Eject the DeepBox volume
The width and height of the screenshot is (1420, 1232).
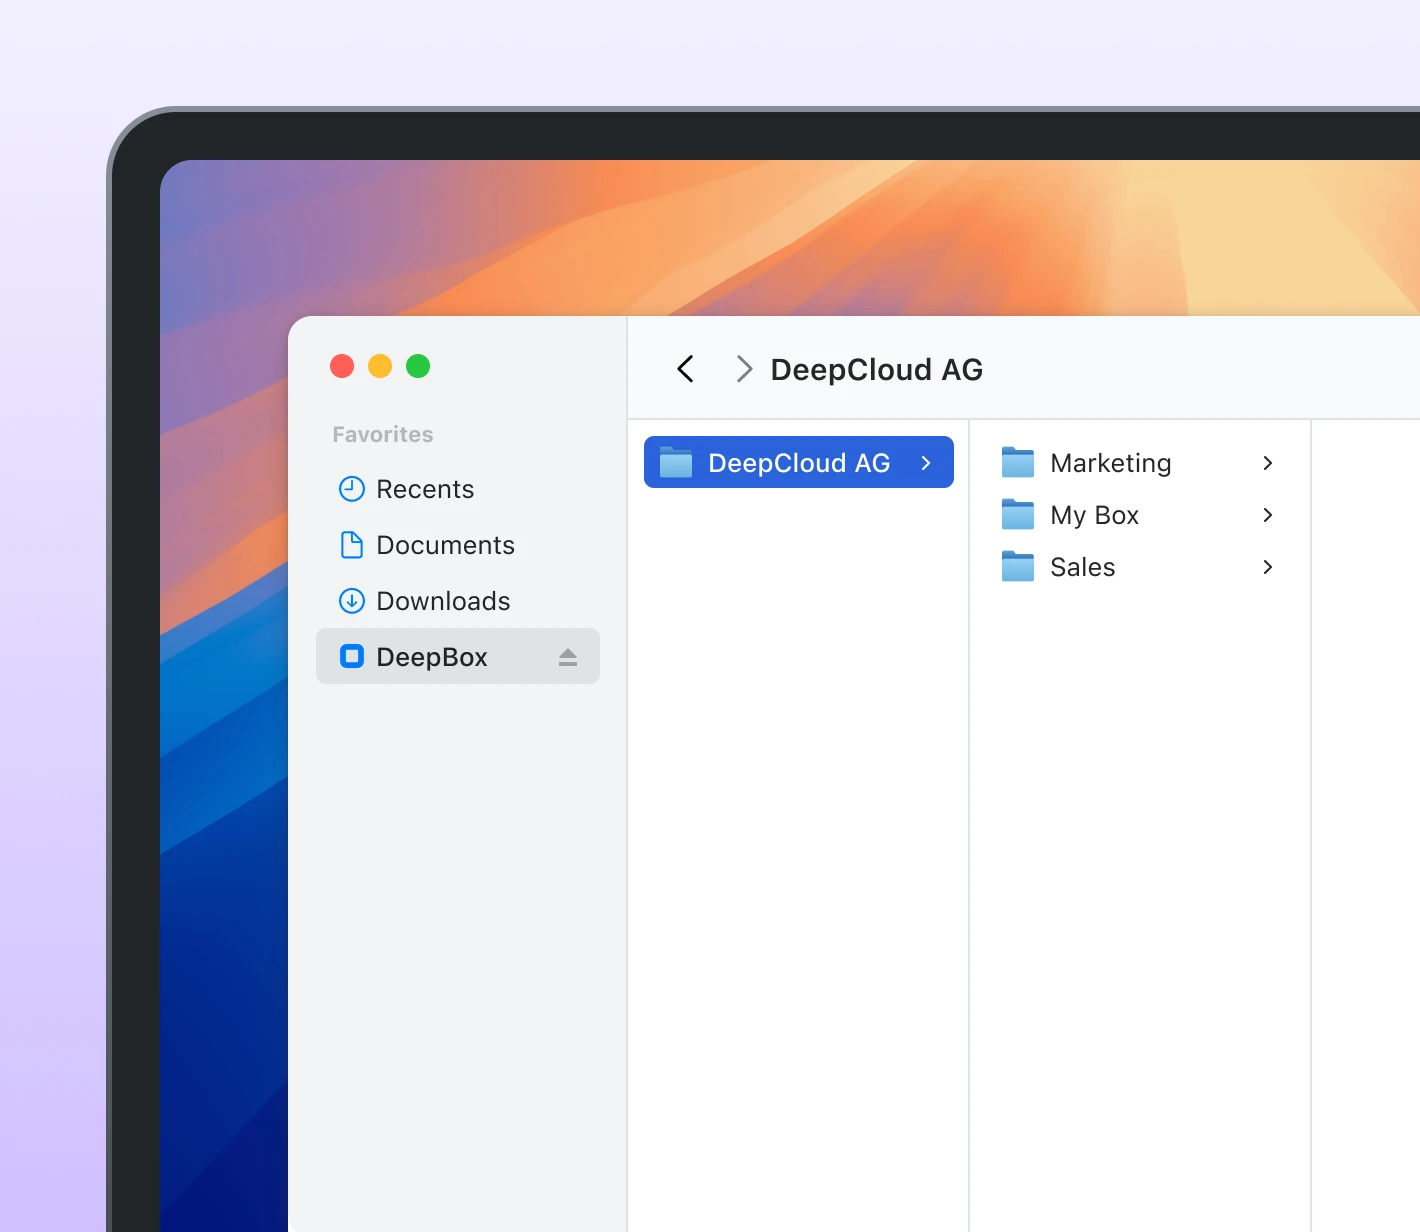pyautogui.click(x=568, y=657)
